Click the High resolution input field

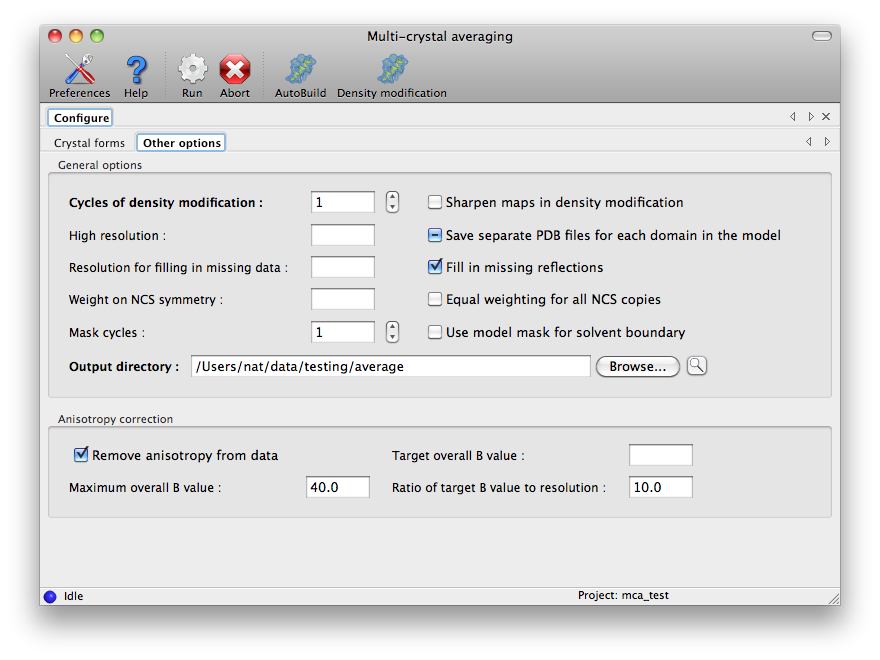coord(343,235)
